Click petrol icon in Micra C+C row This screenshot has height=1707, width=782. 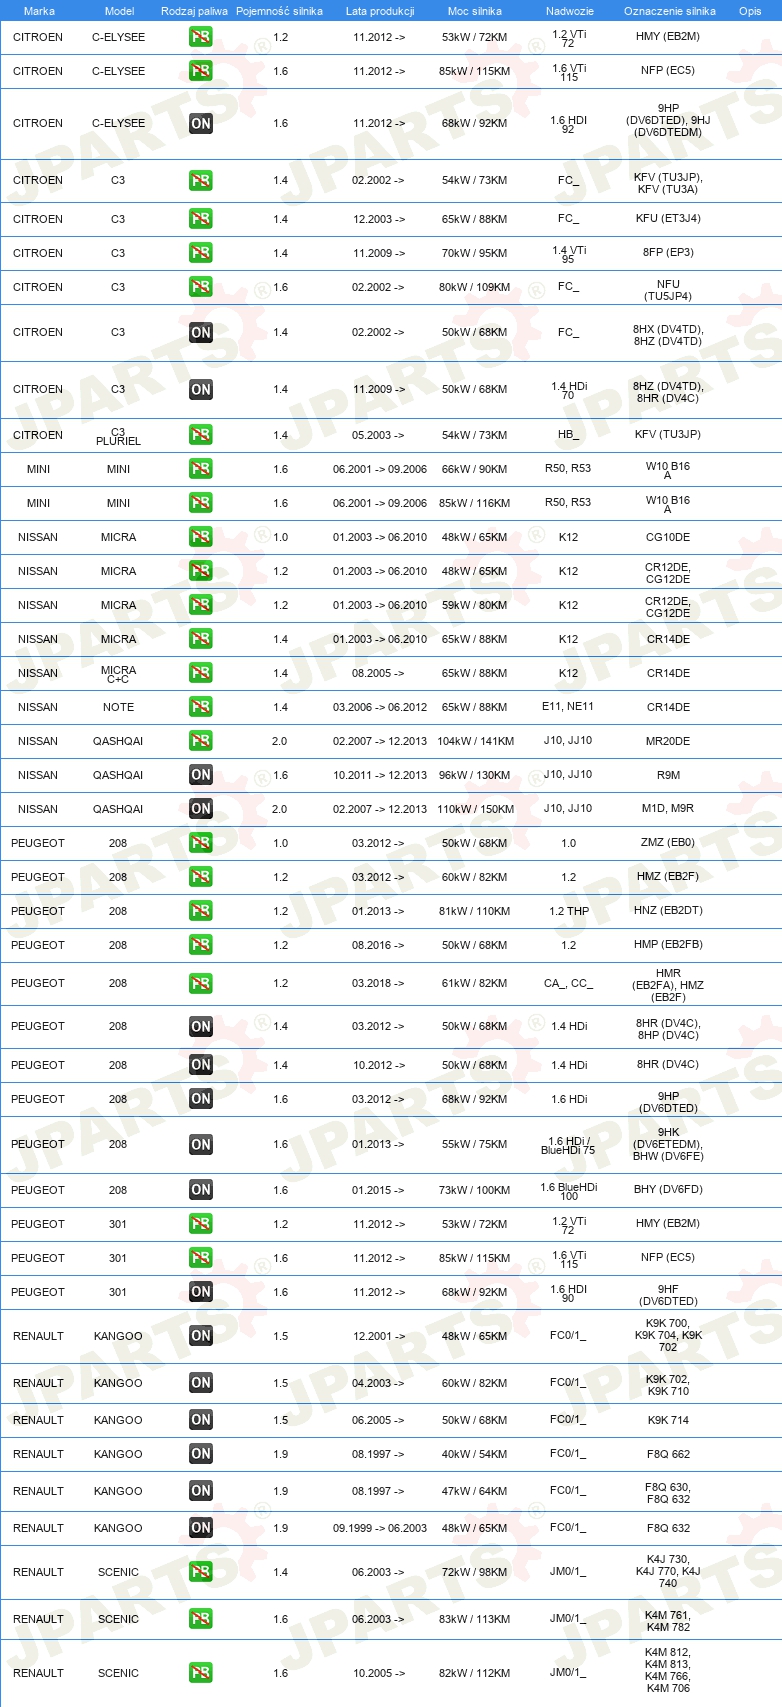201,673
